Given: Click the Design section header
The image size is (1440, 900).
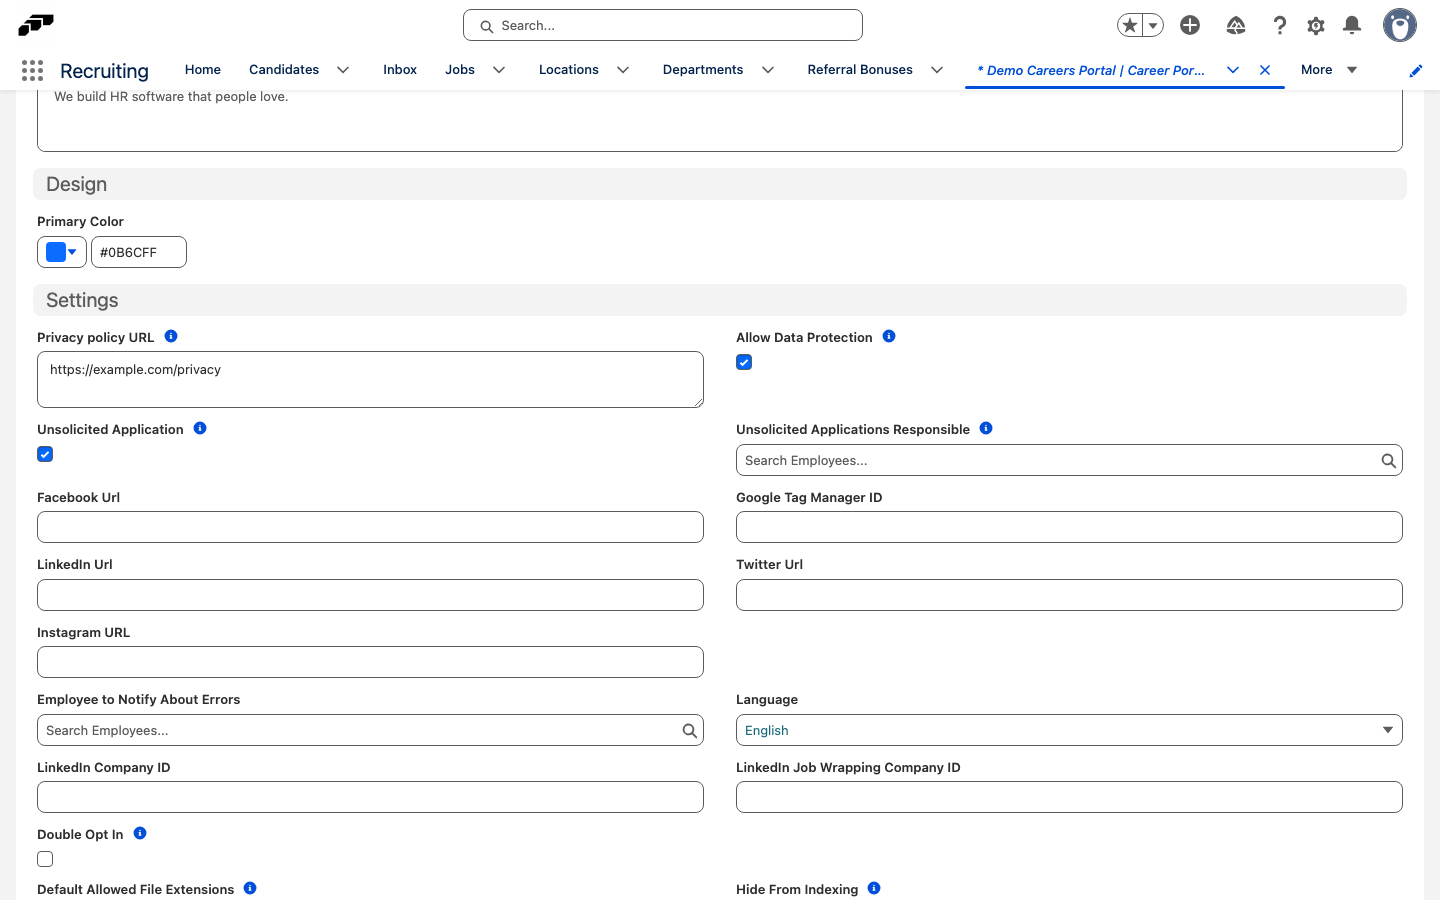Looking at the screenshot, I should click(x=720, y=184).
